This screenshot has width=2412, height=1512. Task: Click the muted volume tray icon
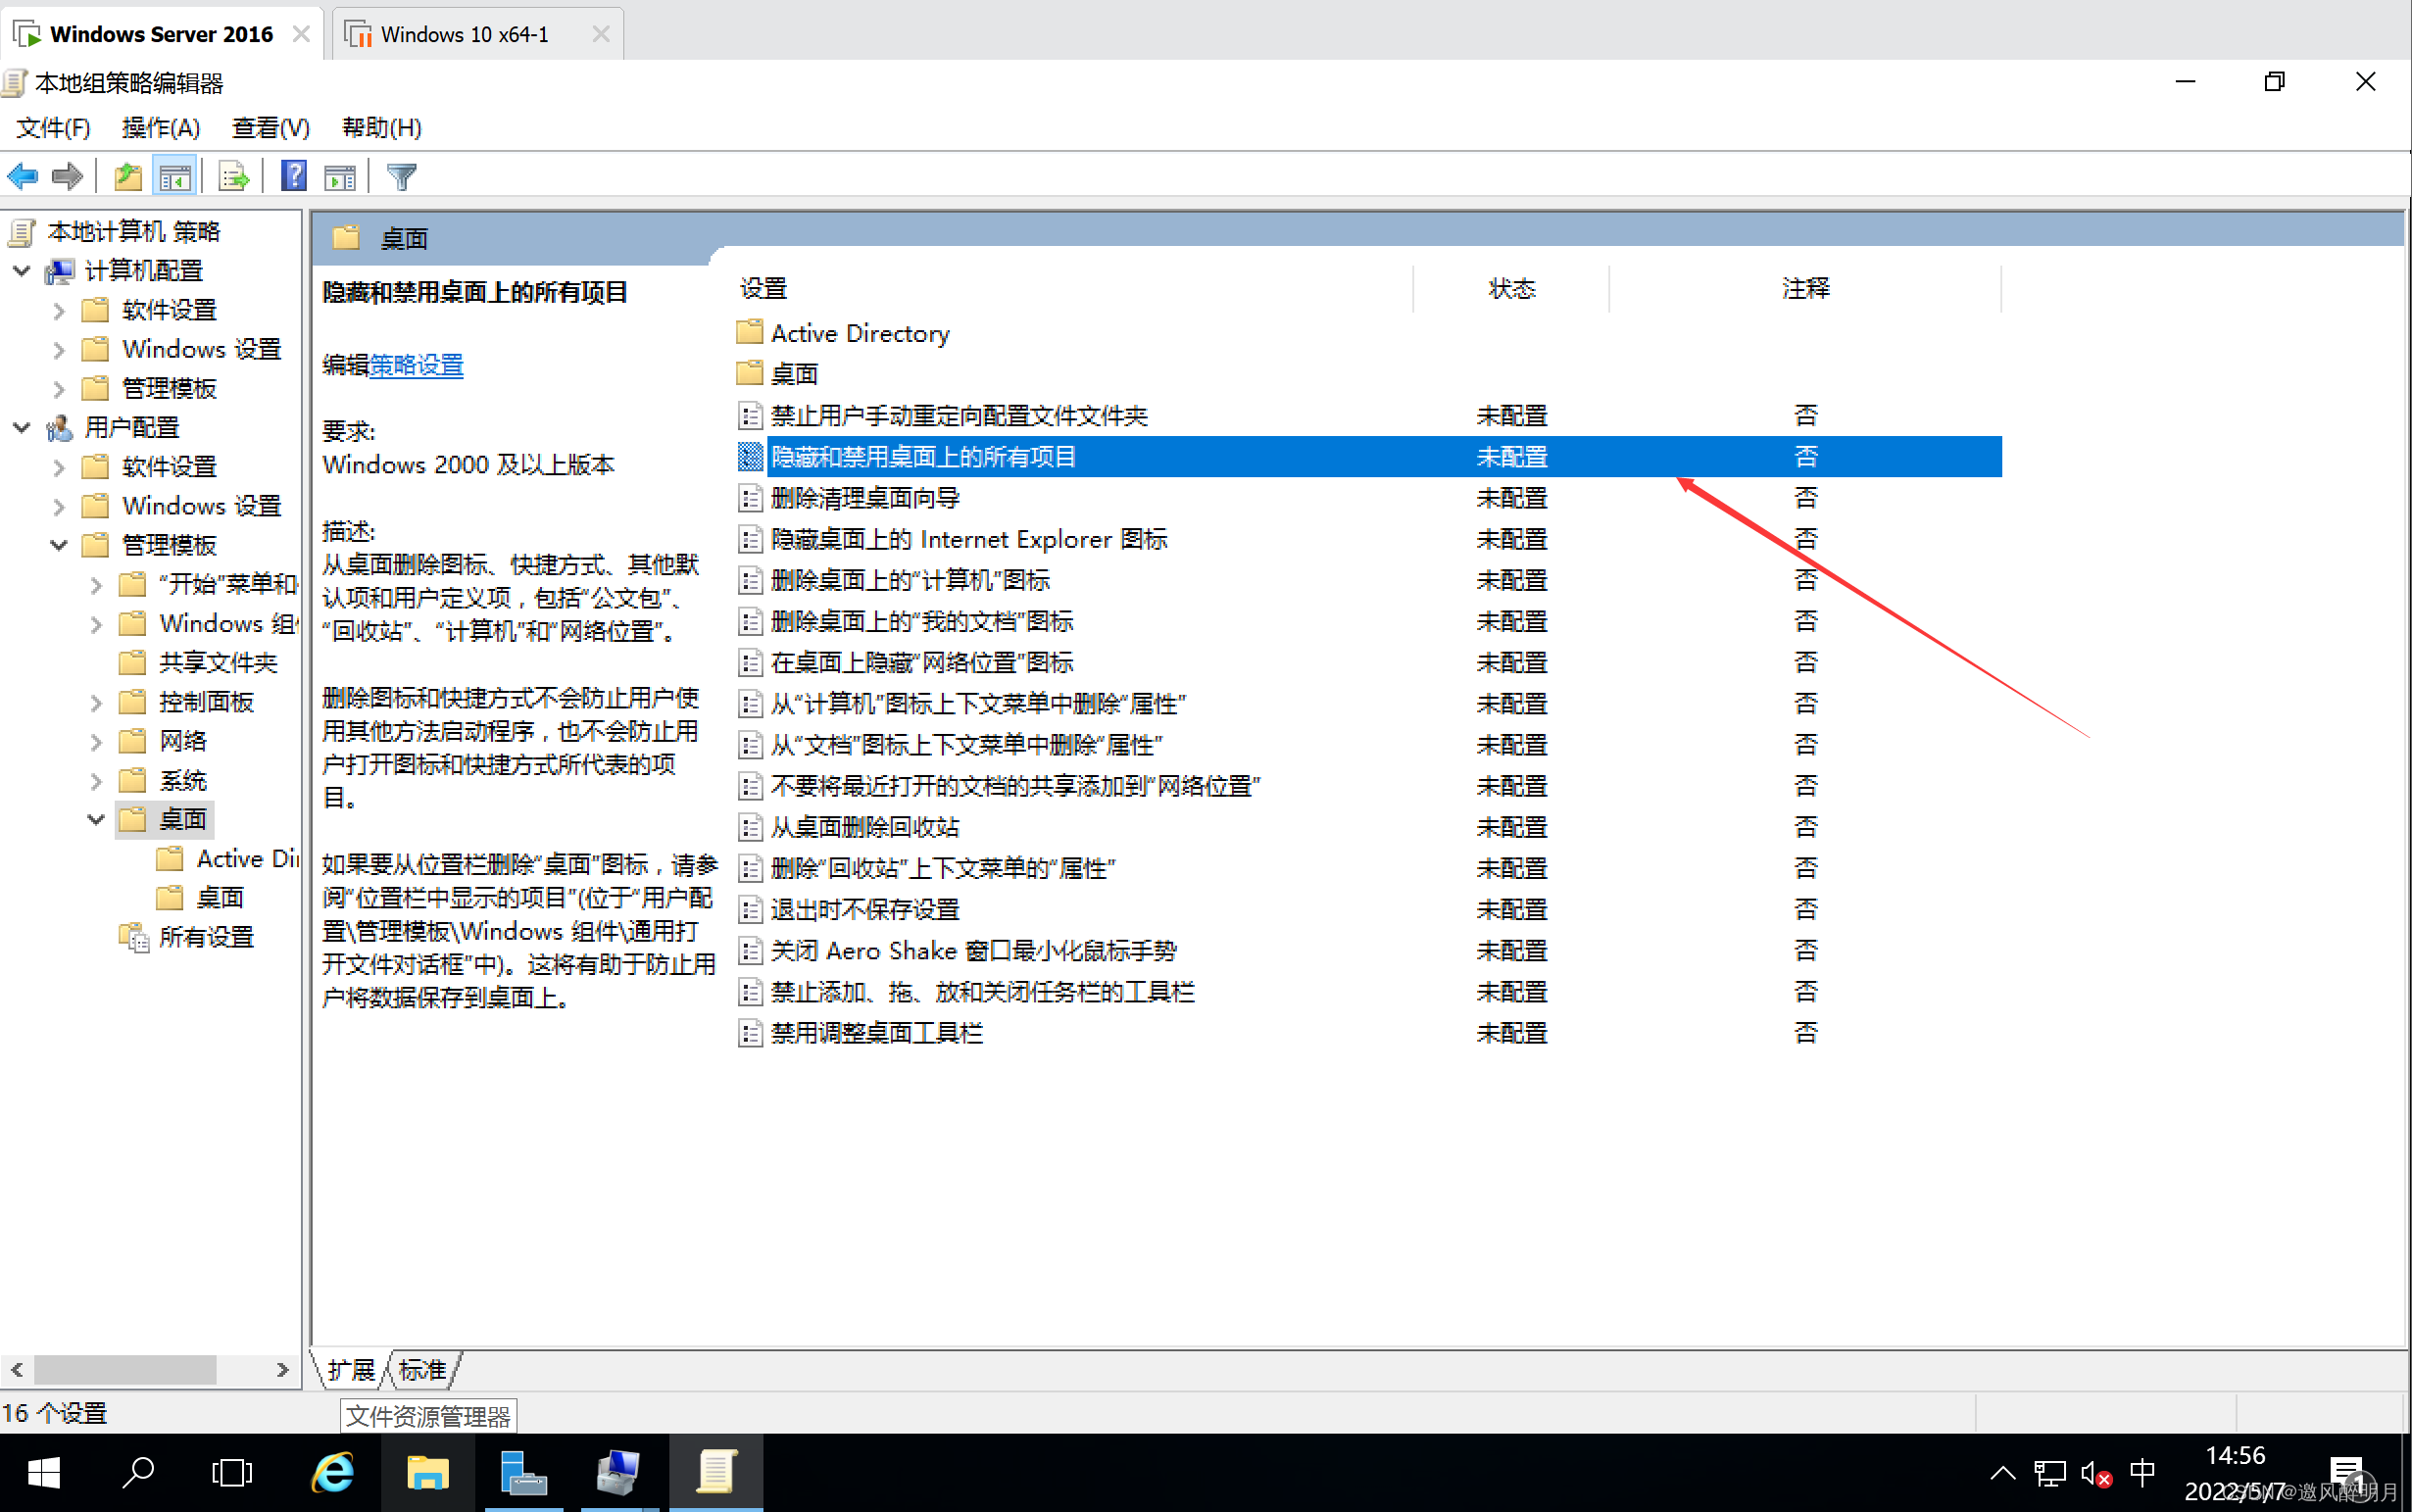point(2095,1474)
